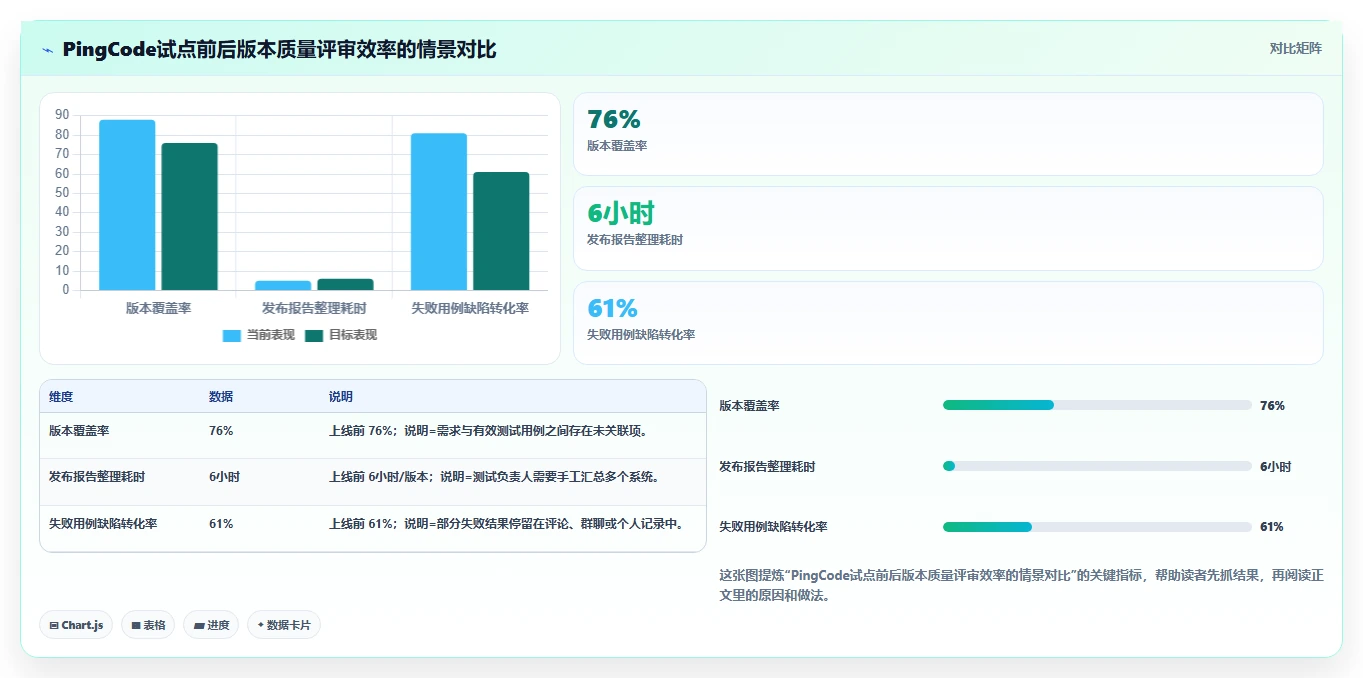The height and width of the screenshot is (678, 1363).
Task: Select the 版本覆盖率 cell in the table
Action: [x=79, y=431]
